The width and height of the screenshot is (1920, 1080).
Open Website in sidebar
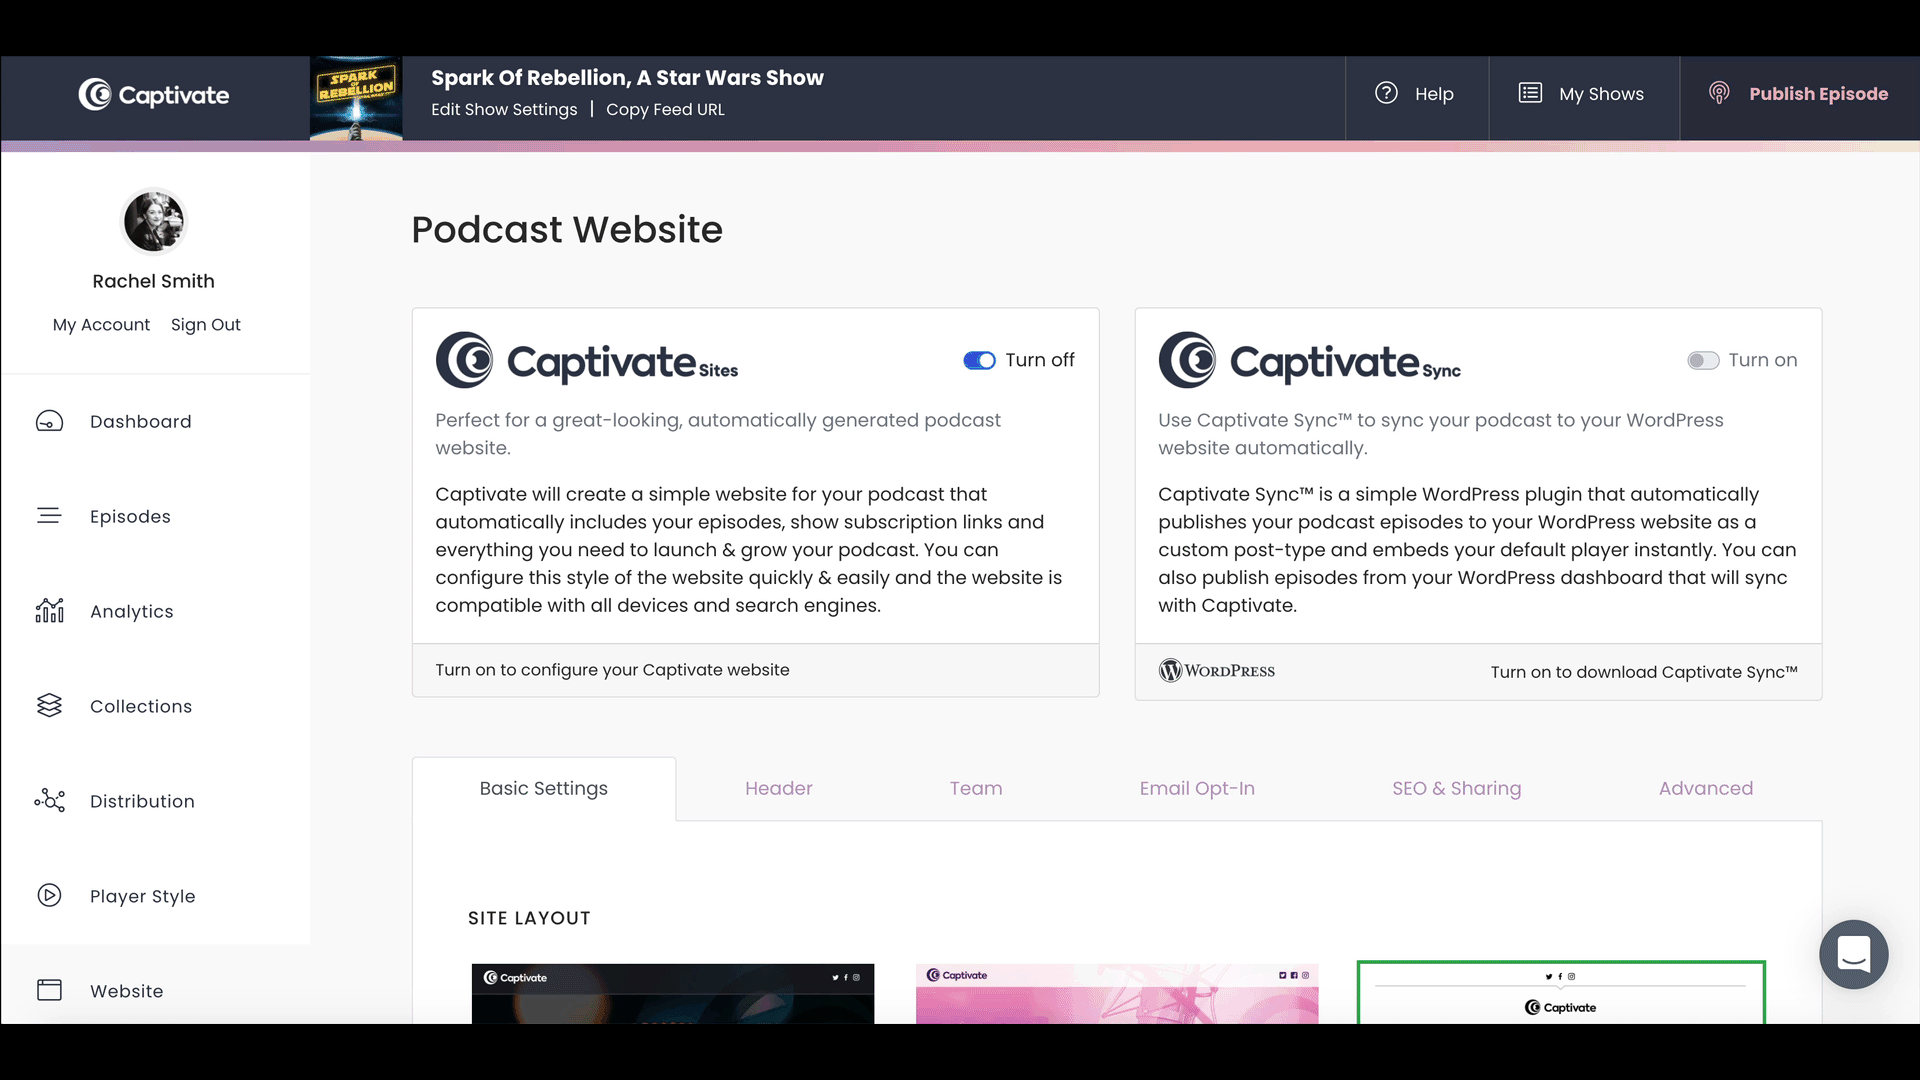(126, 991)
